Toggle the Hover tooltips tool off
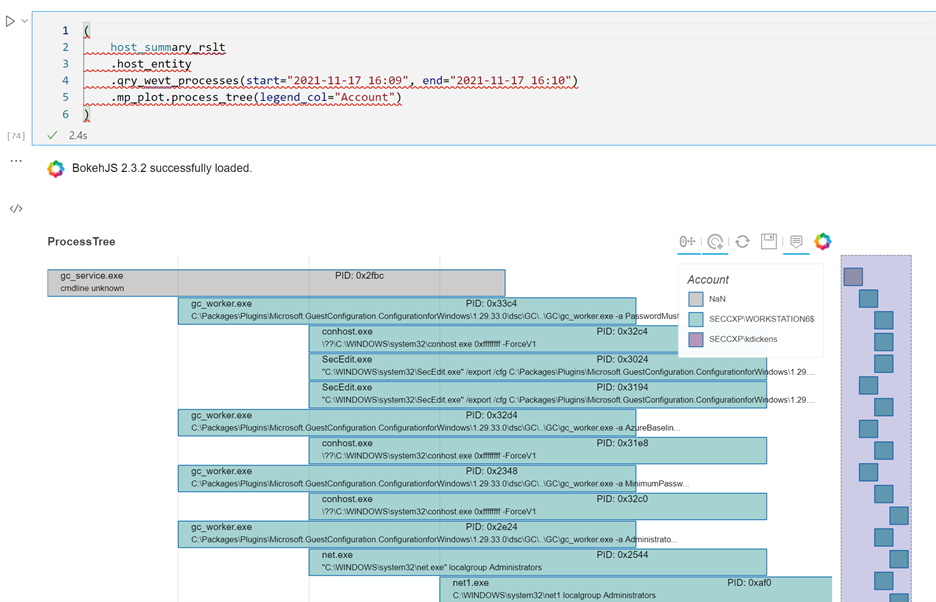The image size is (936, 602). [x=796, y=241]
